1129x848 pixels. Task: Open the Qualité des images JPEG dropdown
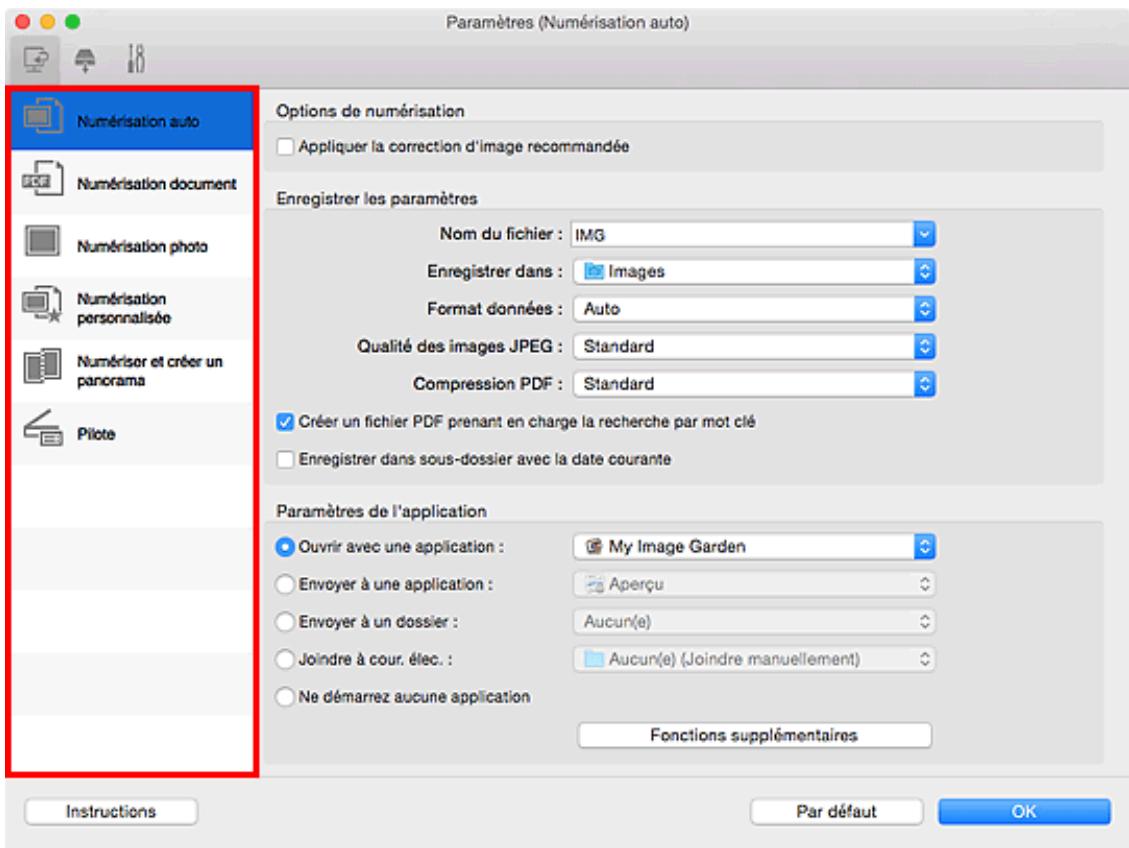pos(754,346)
